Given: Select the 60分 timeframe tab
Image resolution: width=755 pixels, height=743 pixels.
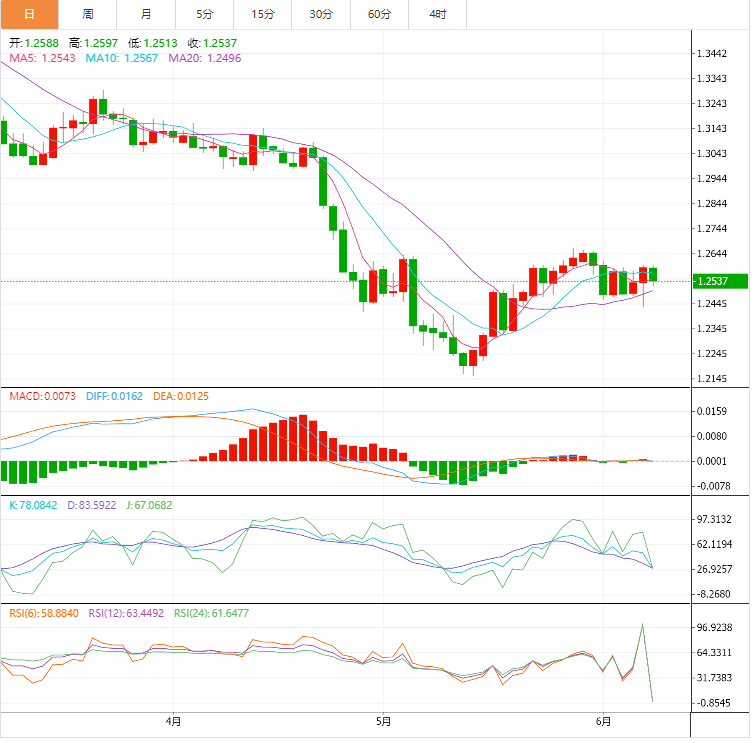Looking at the screenshot, I should (379, 14).
